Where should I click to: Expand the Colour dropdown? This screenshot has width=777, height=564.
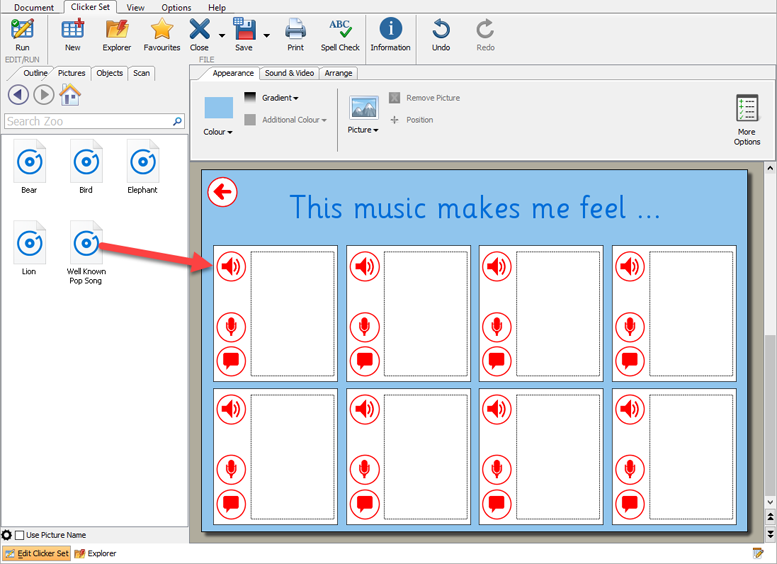pyautogui.click(x=218, y=132)
